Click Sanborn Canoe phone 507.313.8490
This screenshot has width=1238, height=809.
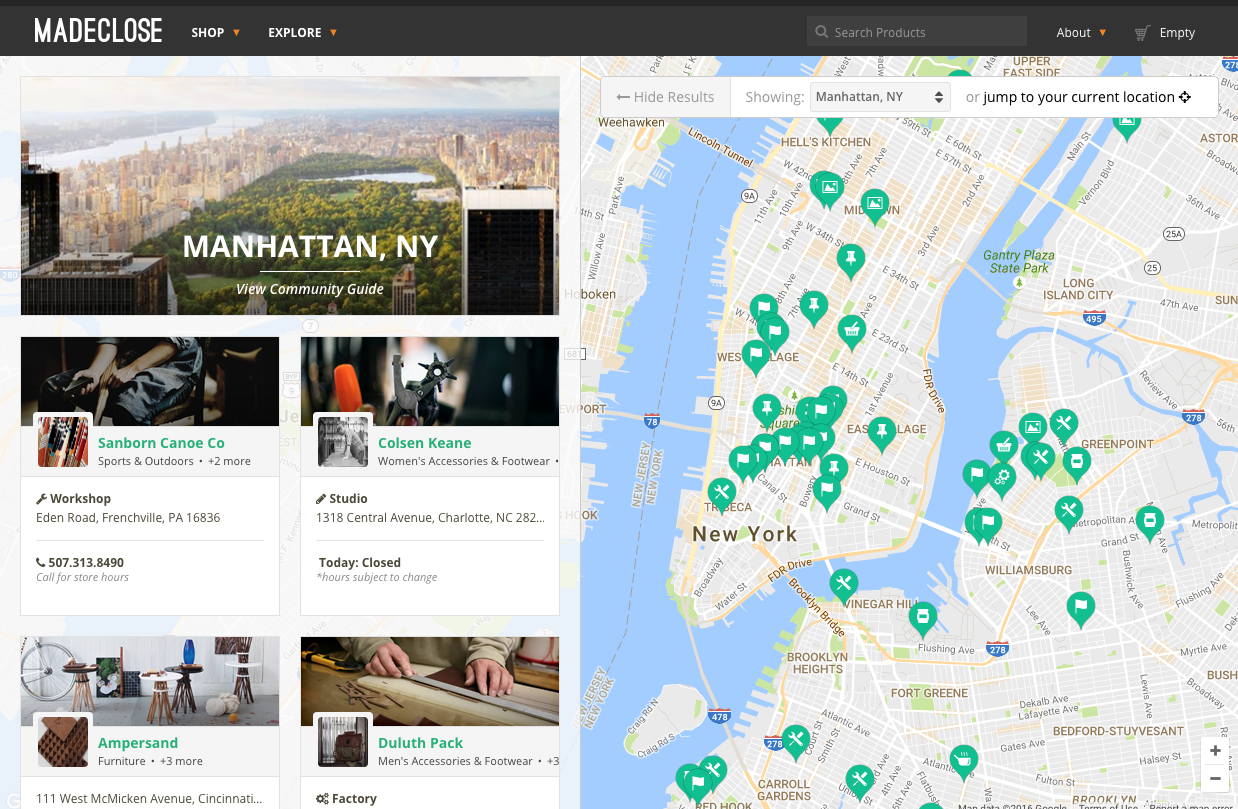[x=80, y=562]
